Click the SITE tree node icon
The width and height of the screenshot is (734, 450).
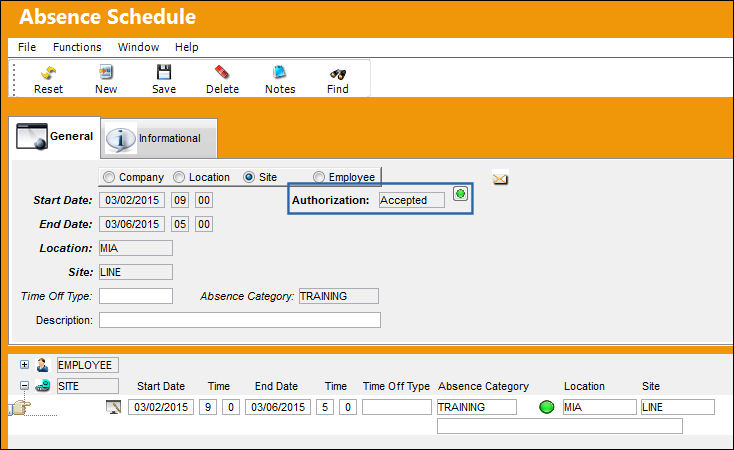[43, 386]
